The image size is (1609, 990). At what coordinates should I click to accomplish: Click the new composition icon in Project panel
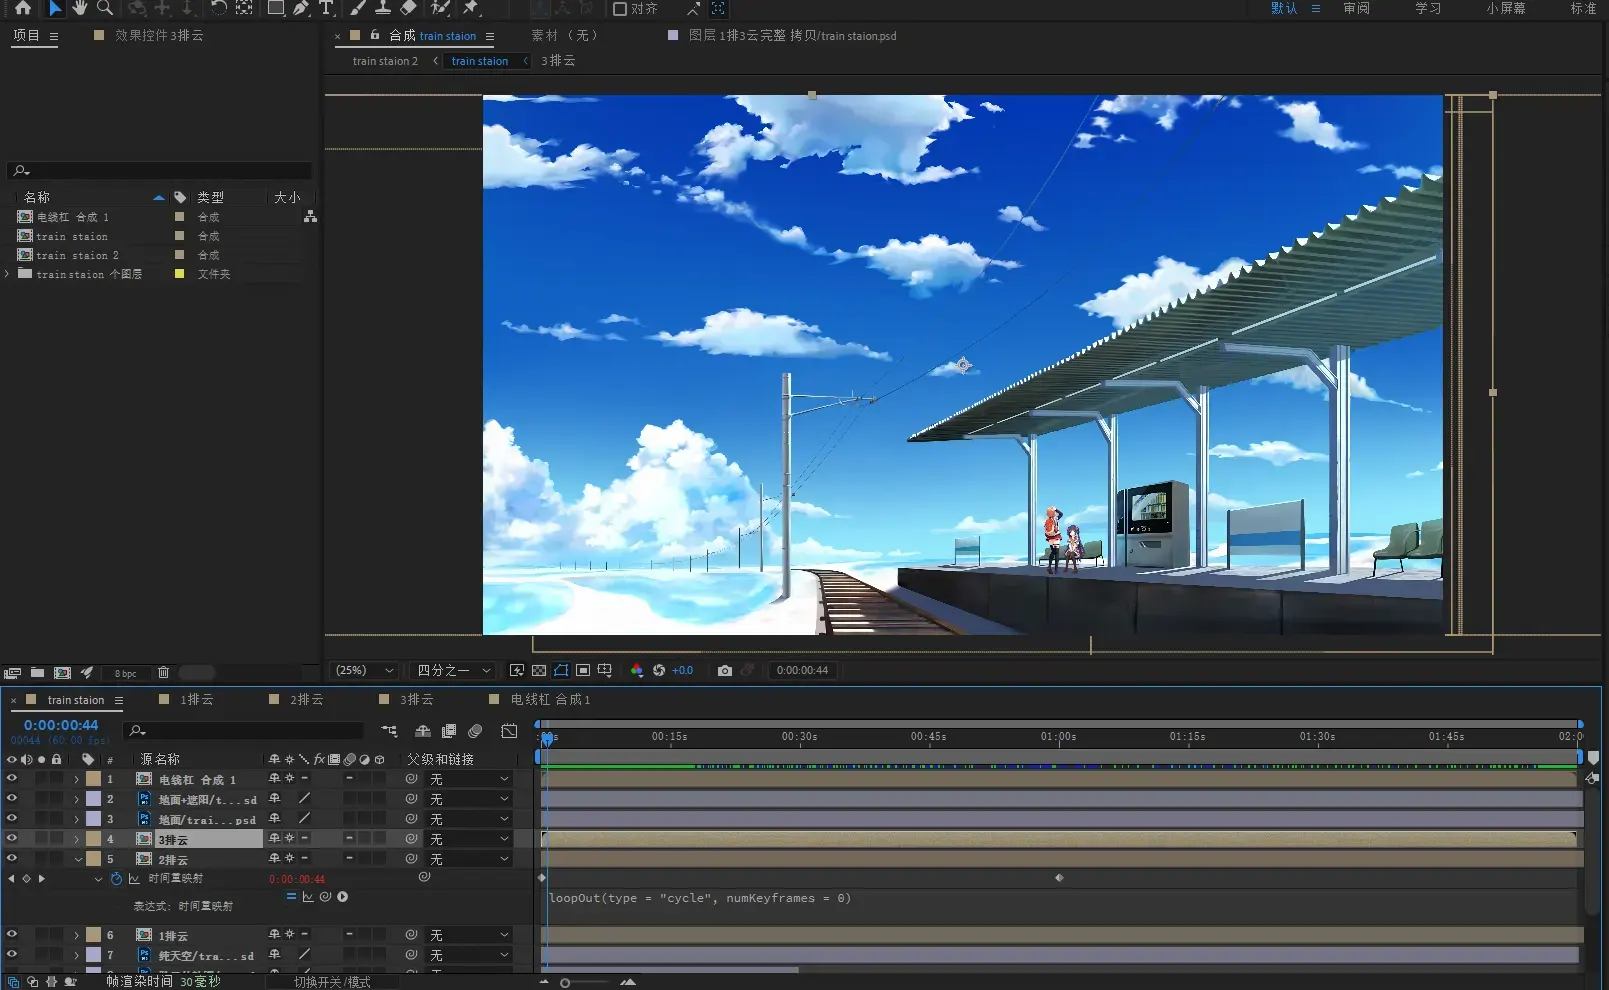click(x=62, y=673)
